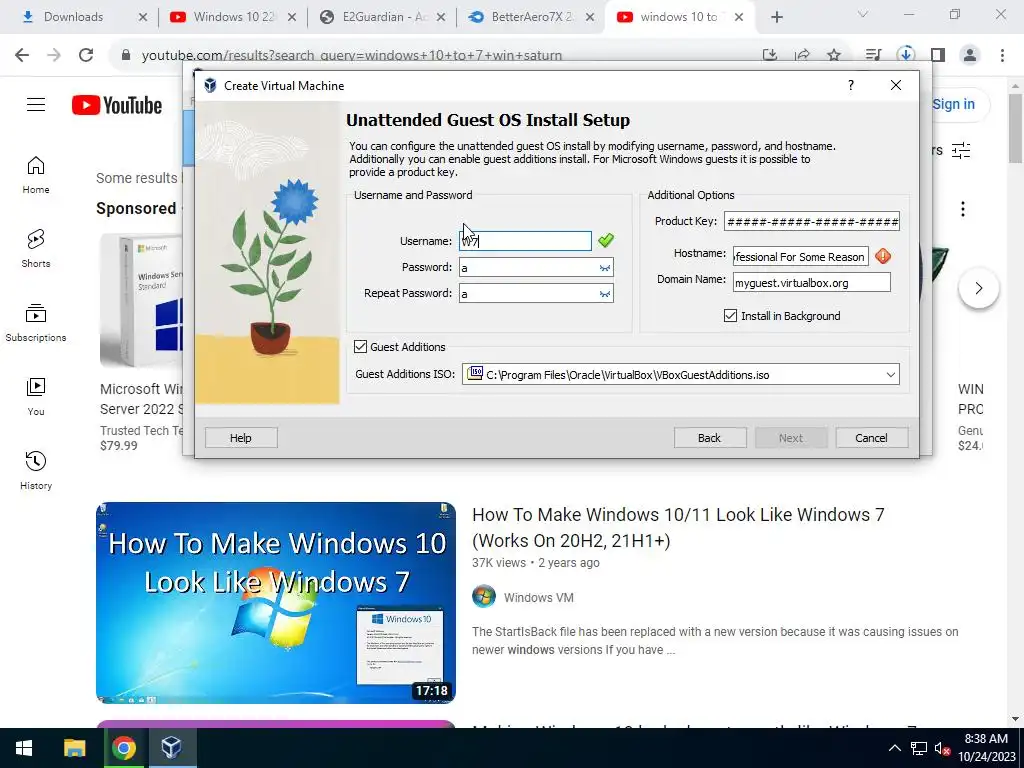Open the YouTube search filters icon
1024x768 pixels.
click(x=961, y=151)
